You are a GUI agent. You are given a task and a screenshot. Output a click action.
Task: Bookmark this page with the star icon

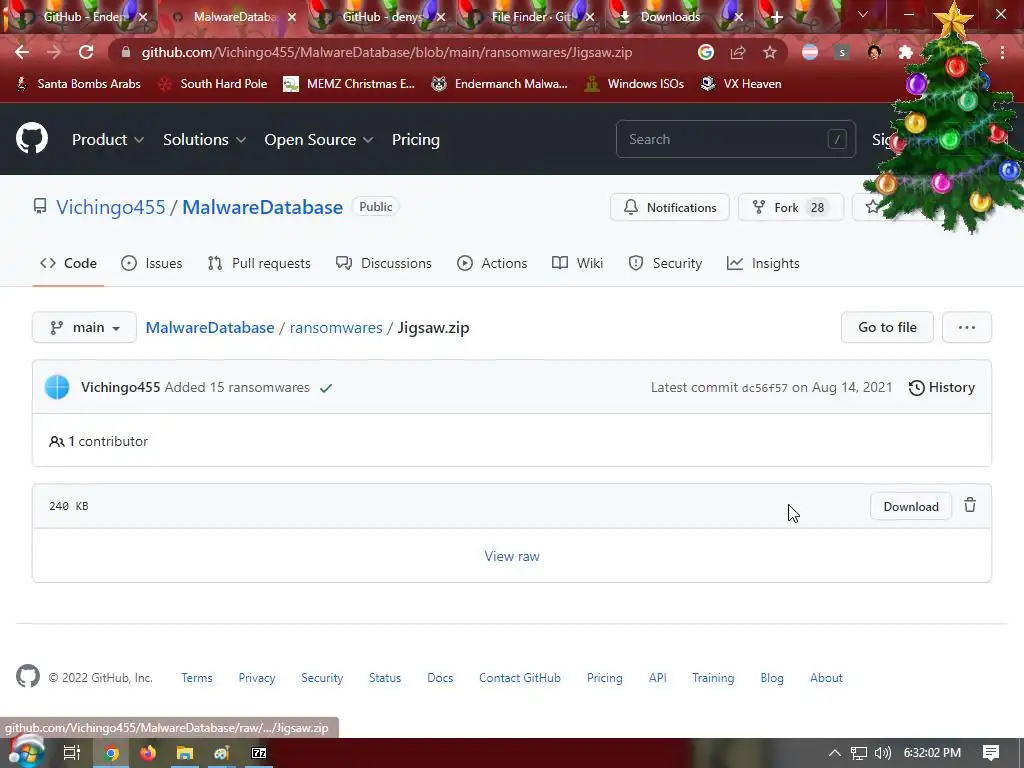point(770,52)
